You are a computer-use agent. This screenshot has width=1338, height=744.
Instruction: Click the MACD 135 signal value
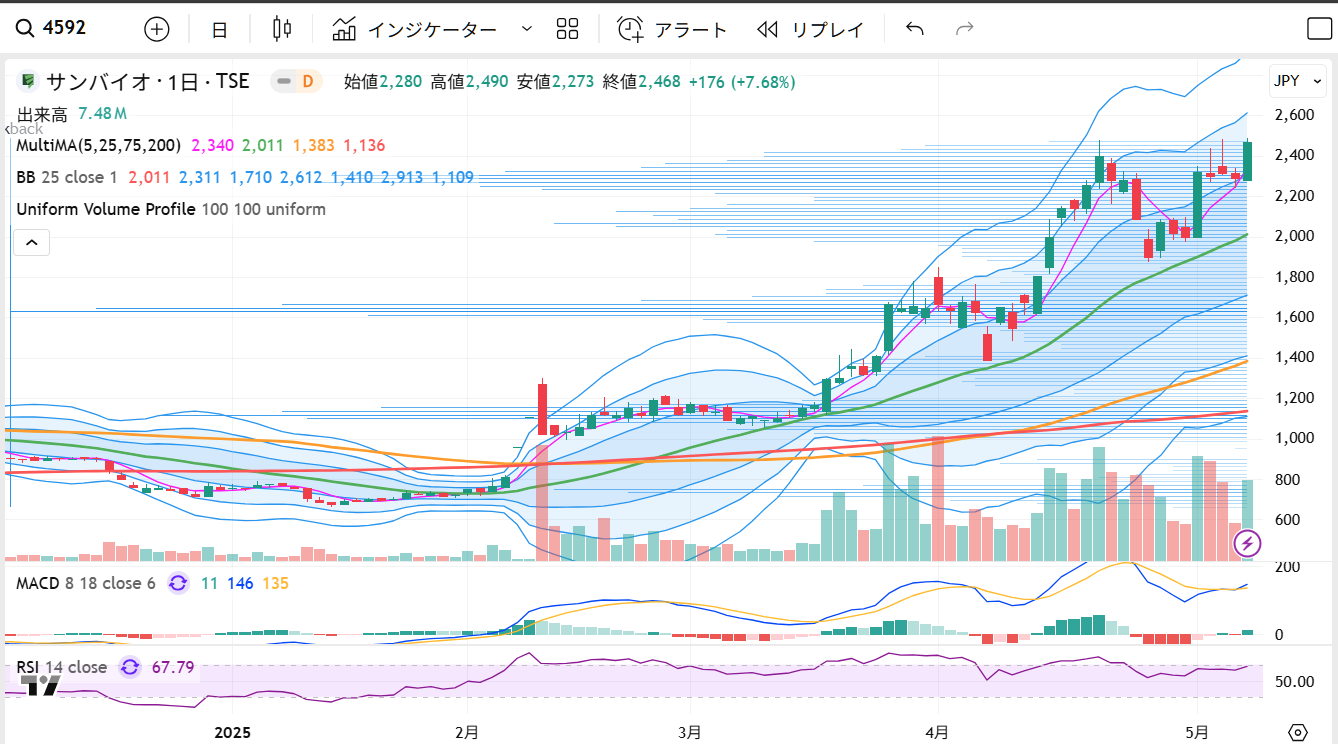tap(275, 583)
